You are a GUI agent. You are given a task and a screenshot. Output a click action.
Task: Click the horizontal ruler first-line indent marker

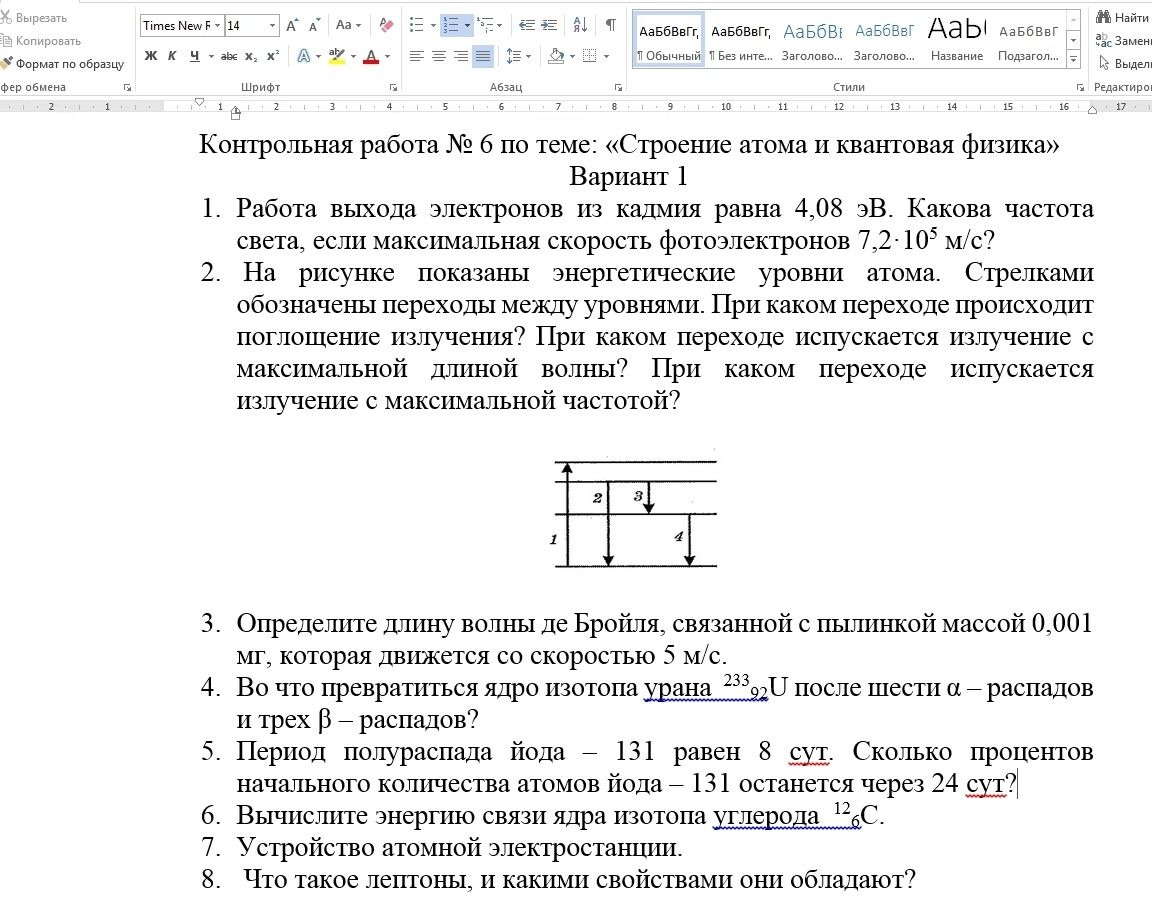(199, 102)
